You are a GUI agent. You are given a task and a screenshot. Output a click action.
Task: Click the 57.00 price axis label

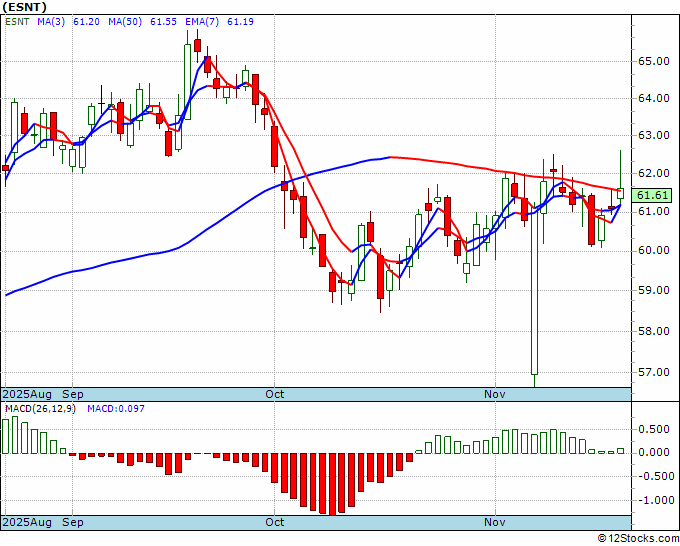point(654,373)
